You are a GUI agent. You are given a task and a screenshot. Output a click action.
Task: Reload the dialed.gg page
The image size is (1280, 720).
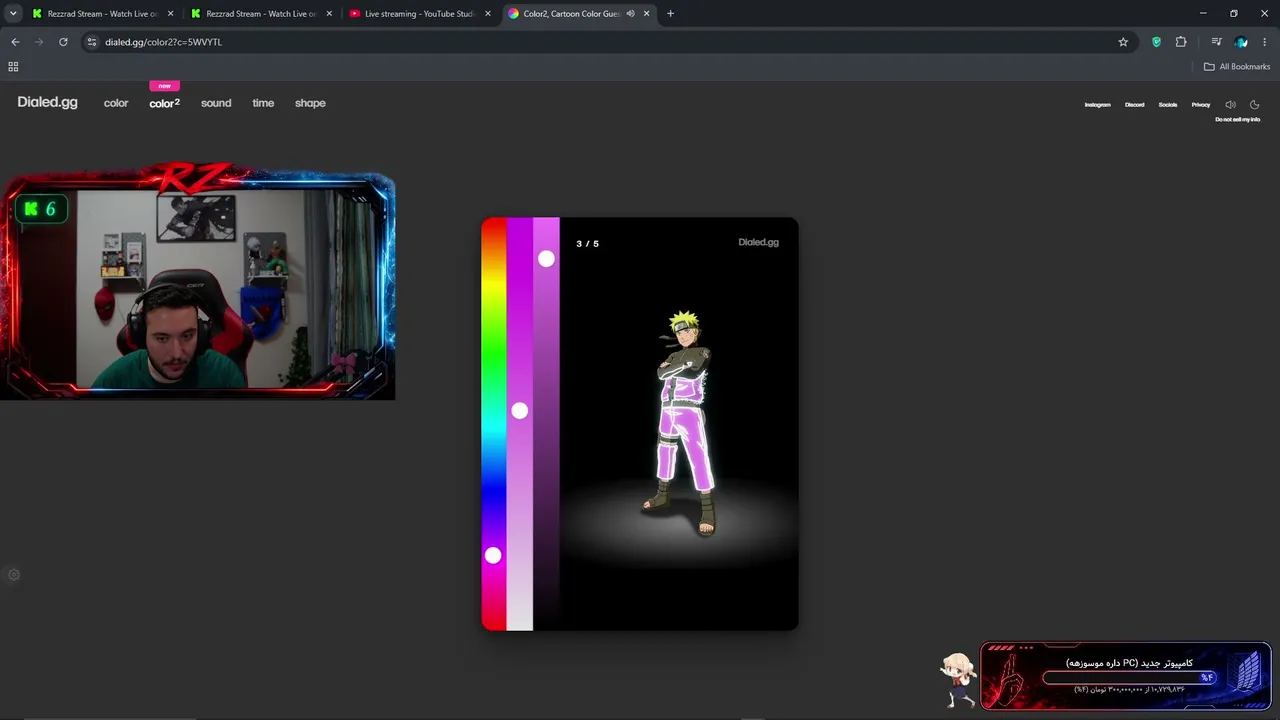(x=63, y=42)
